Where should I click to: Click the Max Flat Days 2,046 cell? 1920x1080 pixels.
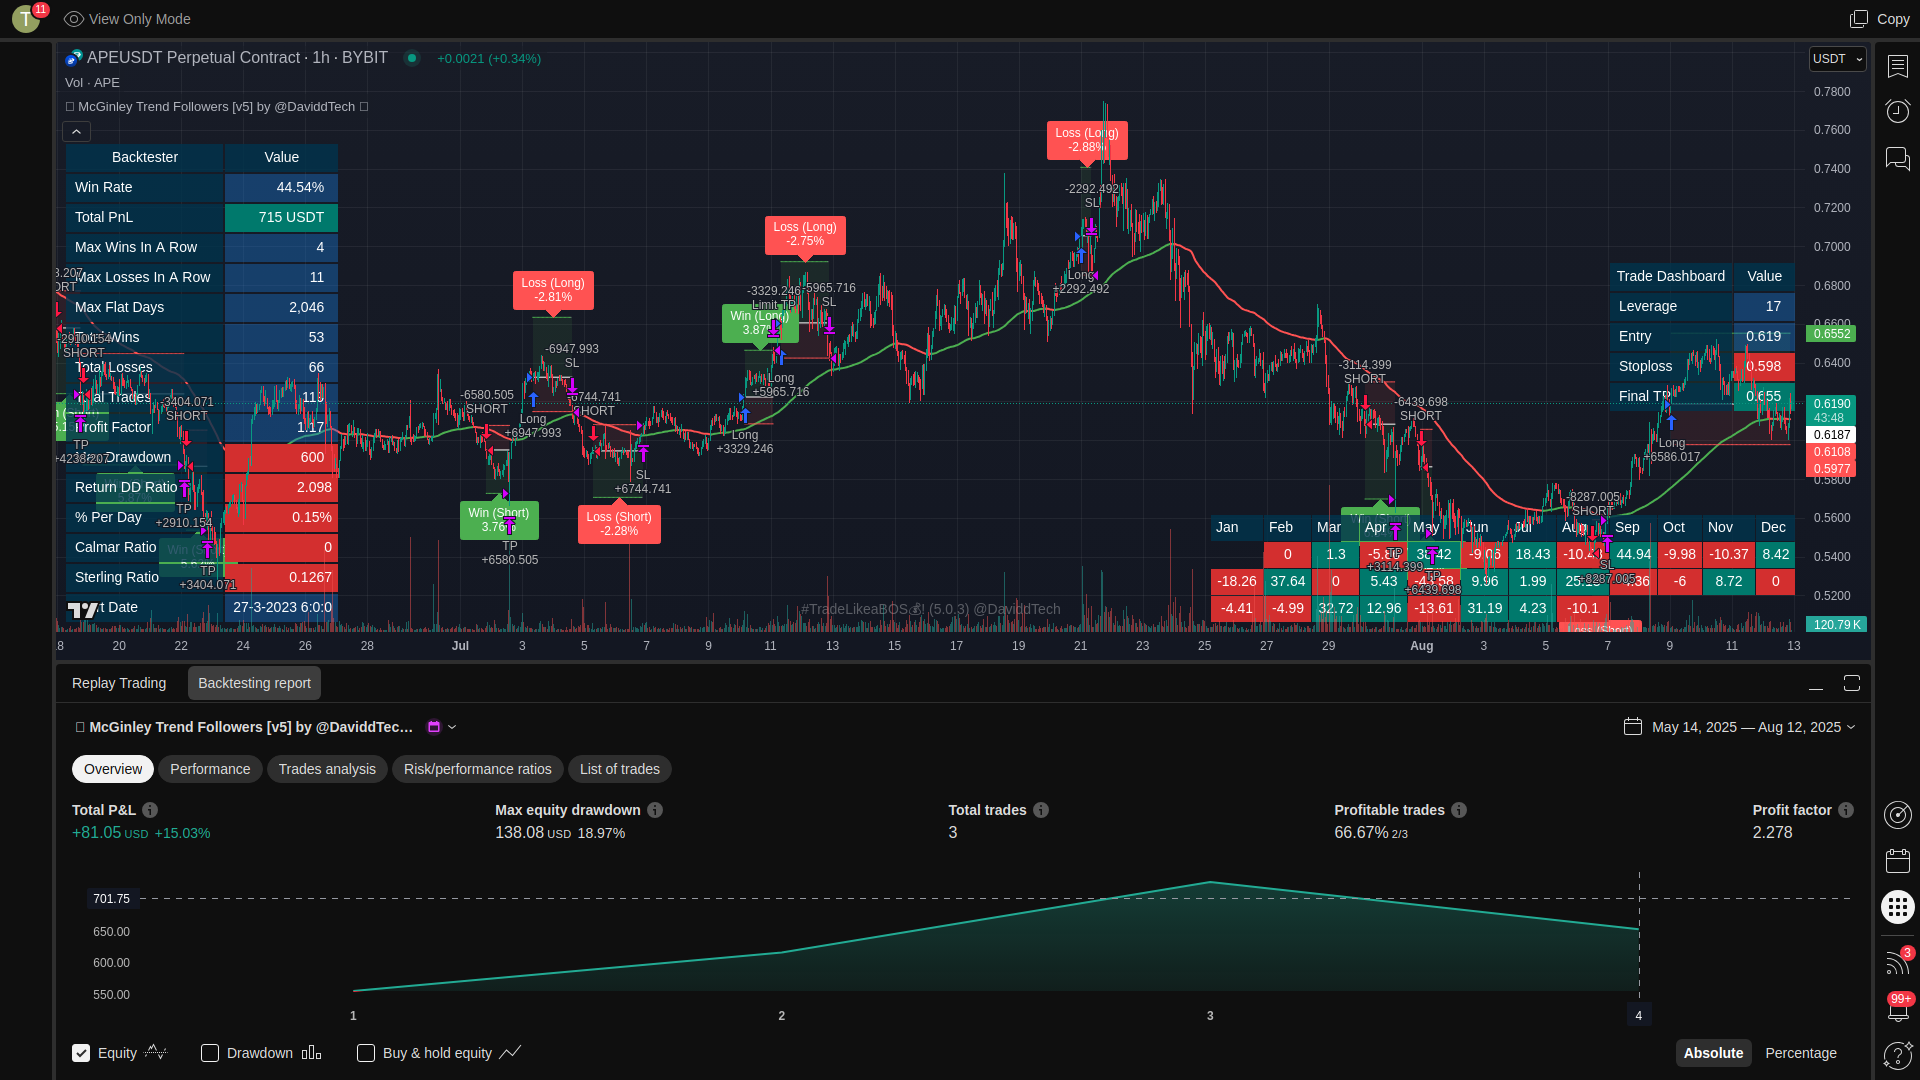click(x=281, y=308)
